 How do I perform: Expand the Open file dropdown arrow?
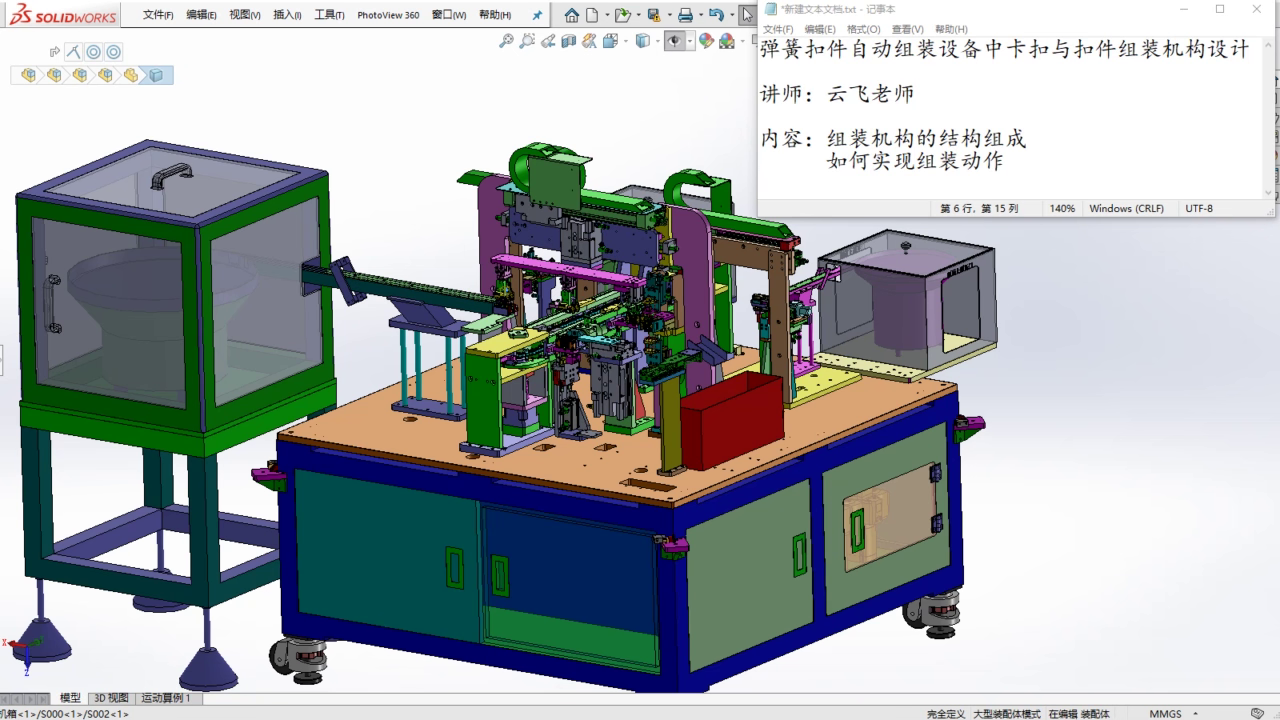tap(639, 15)
